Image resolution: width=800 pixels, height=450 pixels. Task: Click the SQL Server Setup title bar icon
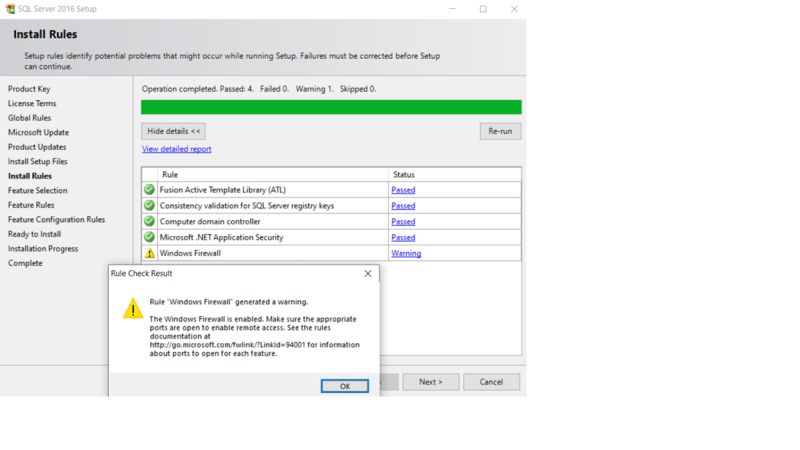10,9
